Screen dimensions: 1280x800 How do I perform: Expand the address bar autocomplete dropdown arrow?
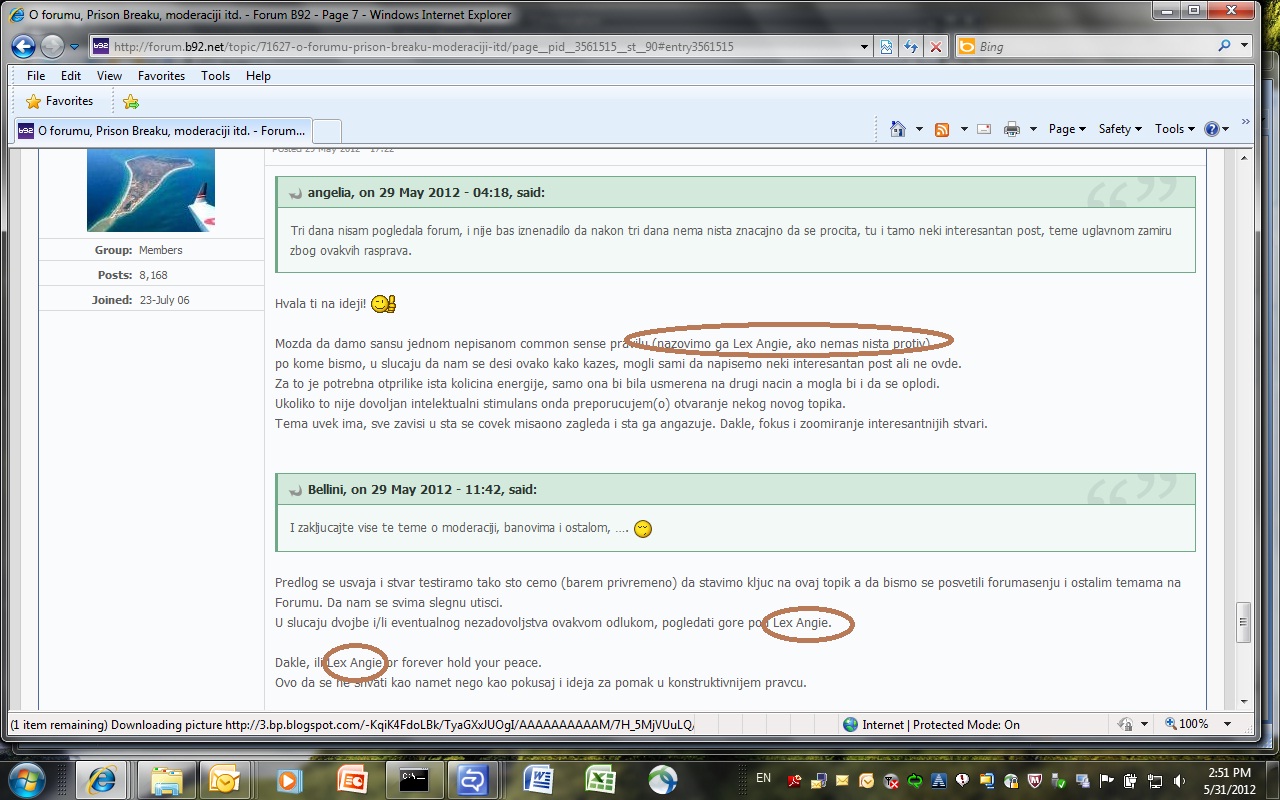[x=865, y=46]
